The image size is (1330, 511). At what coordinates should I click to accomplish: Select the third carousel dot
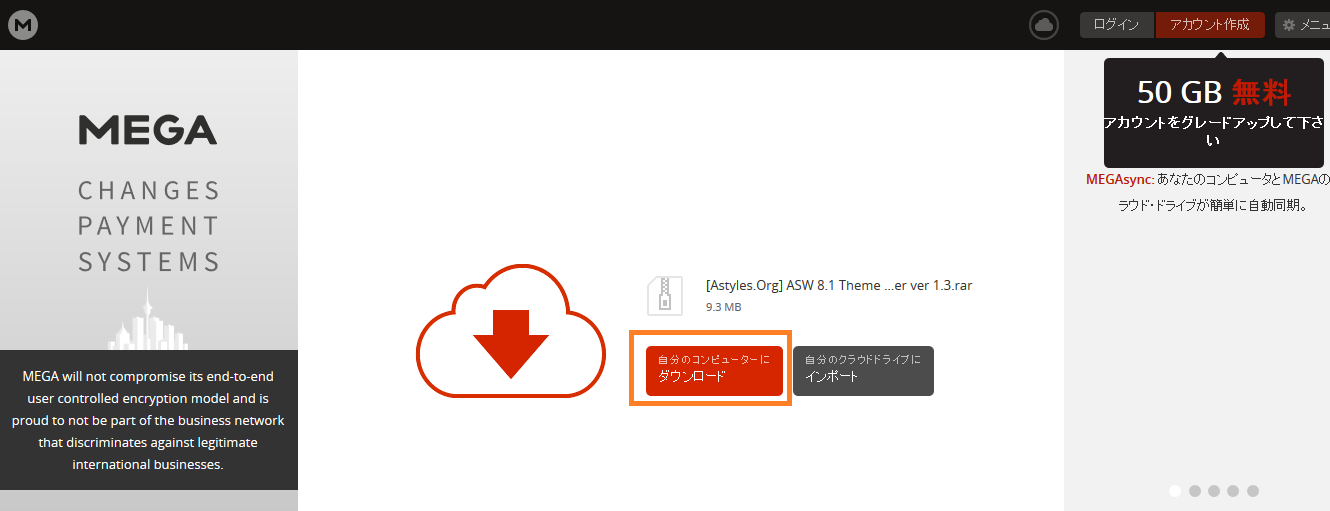[x=1214, y=491]
